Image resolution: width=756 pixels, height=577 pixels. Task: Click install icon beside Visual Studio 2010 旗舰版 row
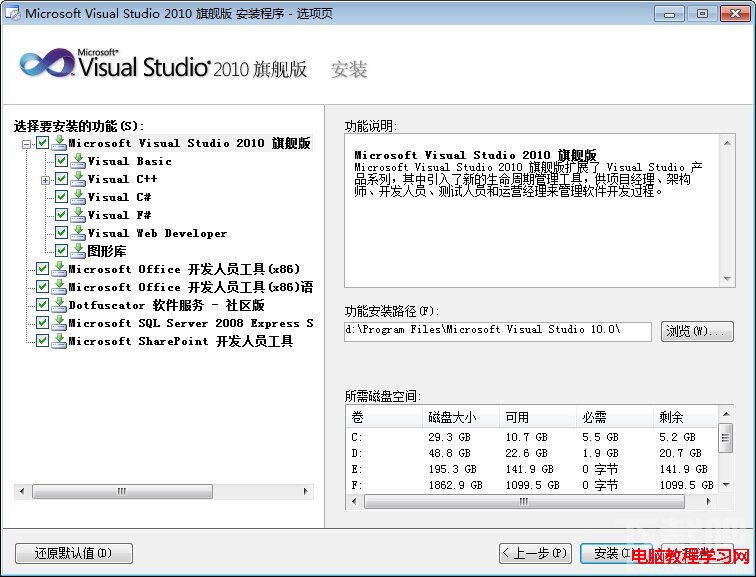click(x=59, y=143)
